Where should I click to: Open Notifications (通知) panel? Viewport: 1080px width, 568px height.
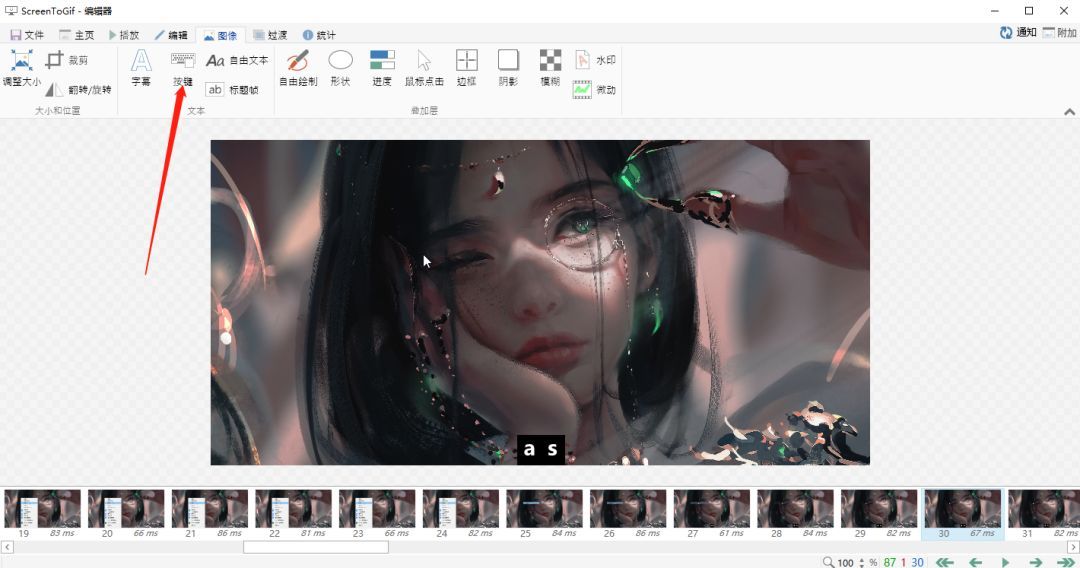click(x=1019, y=32)
